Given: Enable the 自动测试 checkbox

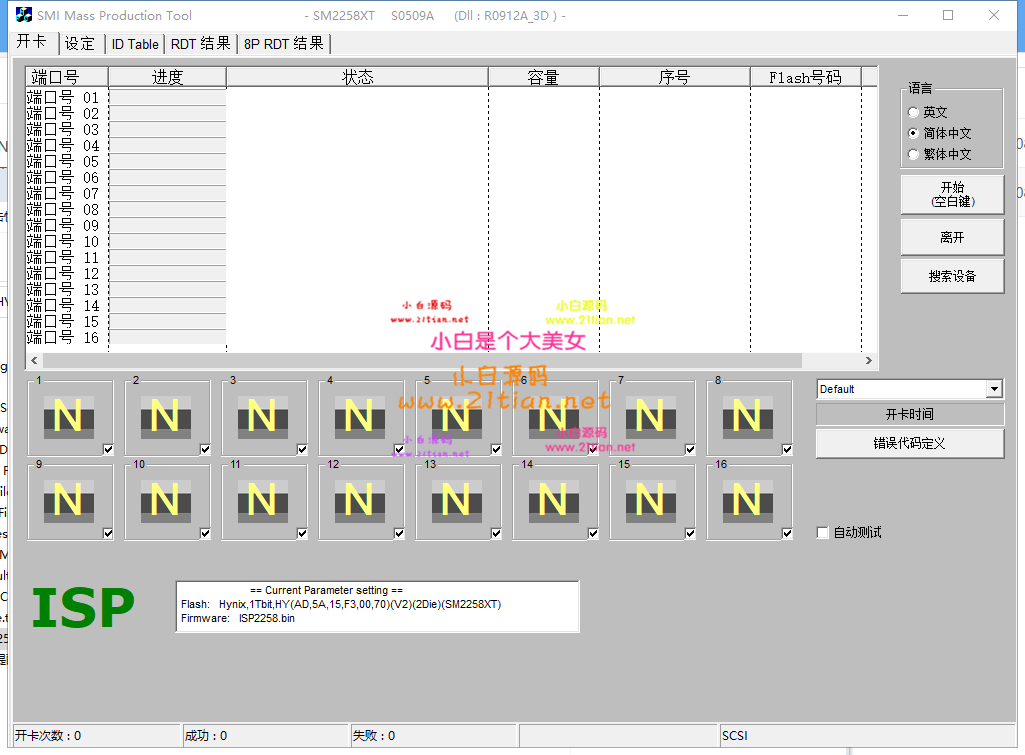Looking at the screenshot, I should click(823, 533).
